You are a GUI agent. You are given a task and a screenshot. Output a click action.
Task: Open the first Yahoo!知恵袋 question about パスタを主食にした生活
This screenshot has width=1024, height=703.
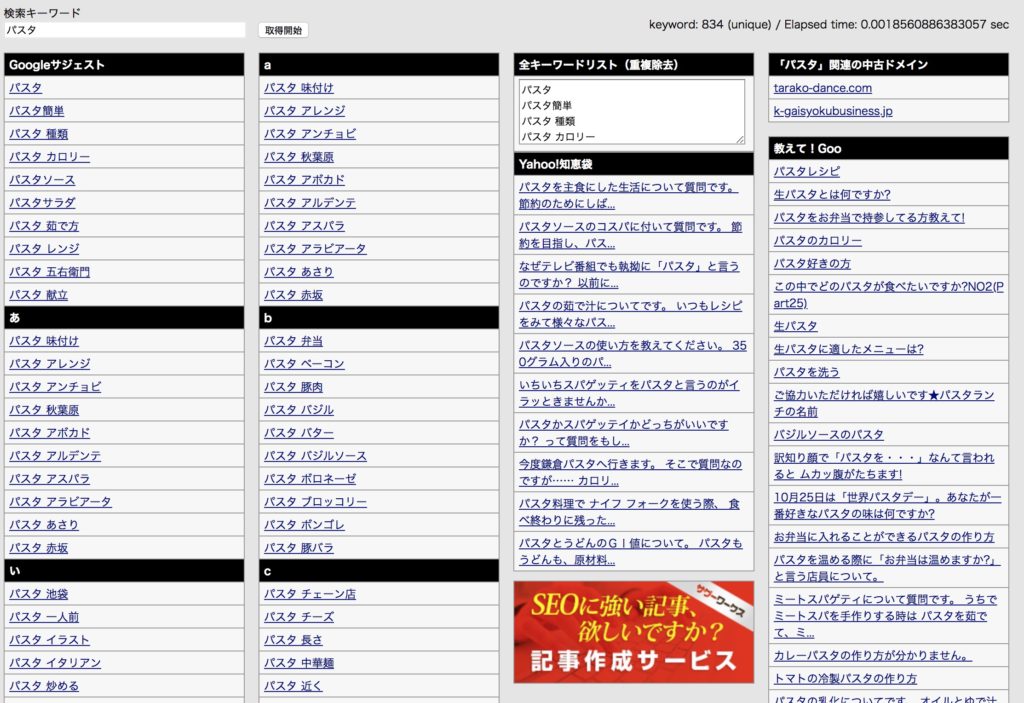(x=629, y=194)
